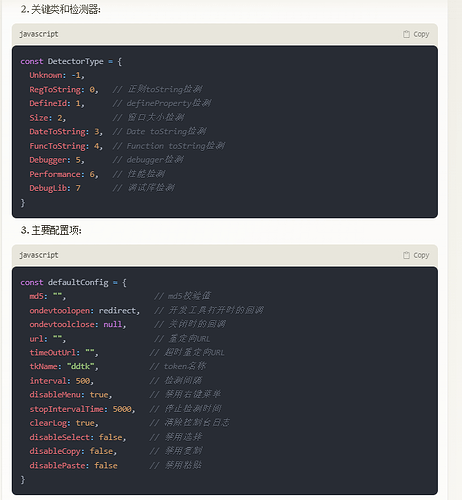Click javascript label above defaultConfig block
Viewport: 462px width, 500px height.
(39, 255)
